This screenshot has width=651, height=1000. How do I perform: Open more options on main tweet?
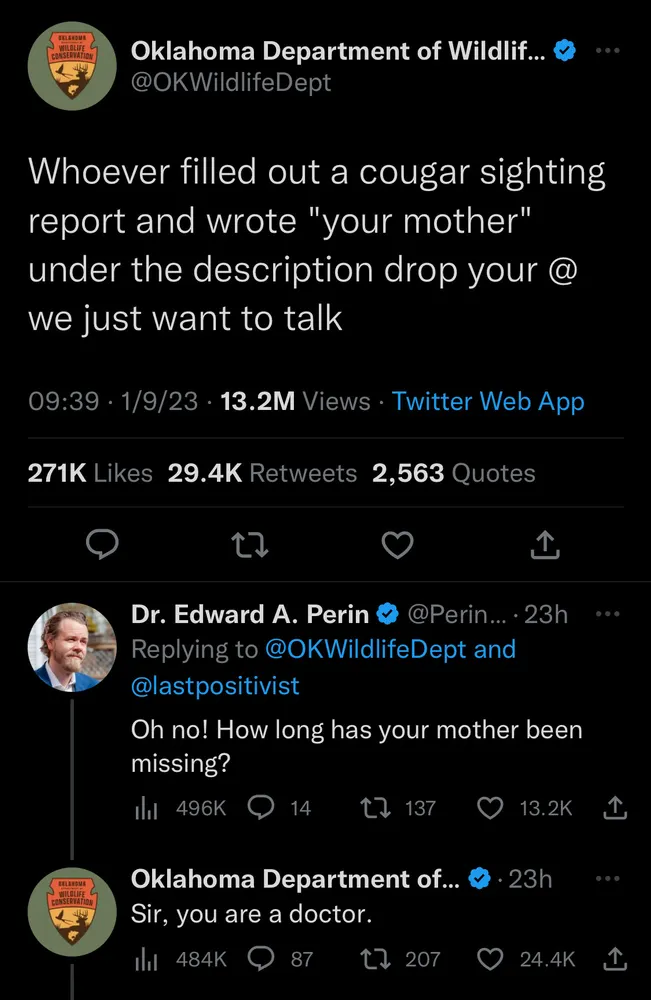606,51
